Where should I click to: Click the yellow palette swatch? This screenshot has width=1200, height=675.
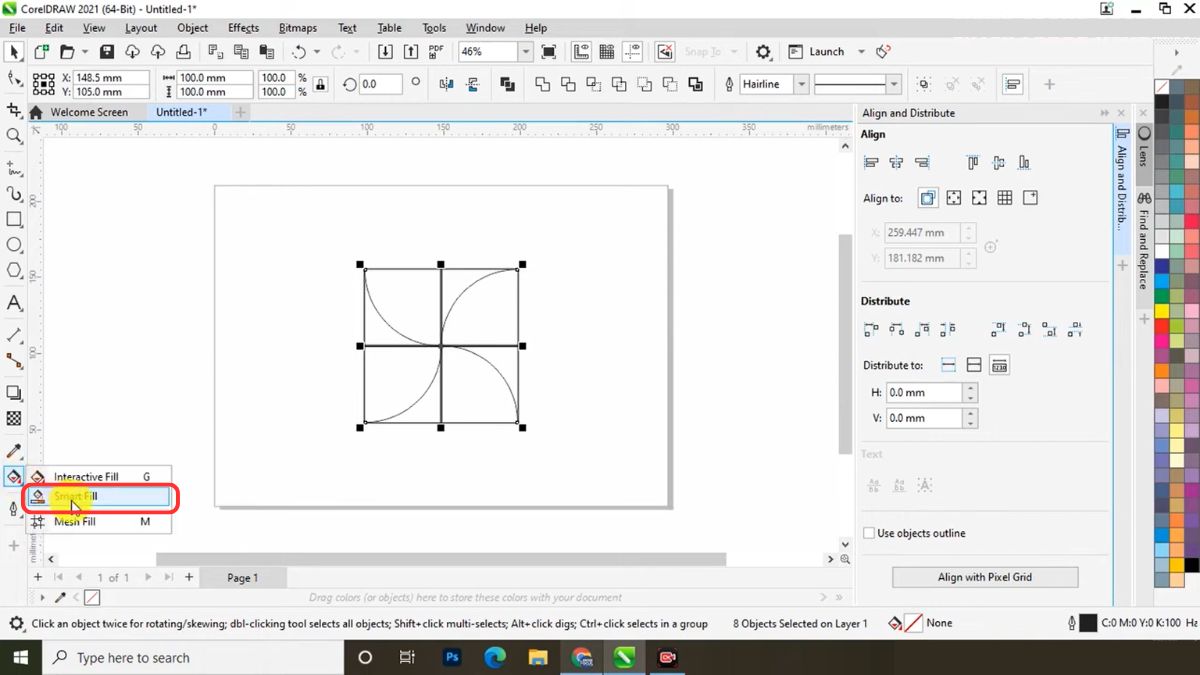pyautogui.click(x=1162, y=312)
